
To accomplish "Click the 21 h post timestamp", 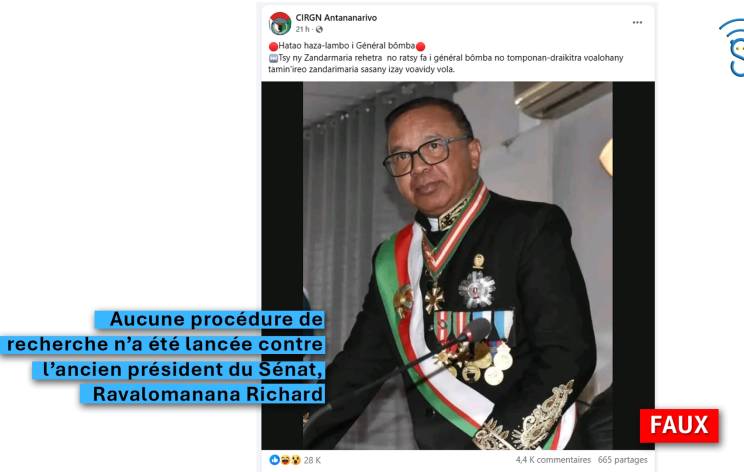I will (x=302, y=29).
